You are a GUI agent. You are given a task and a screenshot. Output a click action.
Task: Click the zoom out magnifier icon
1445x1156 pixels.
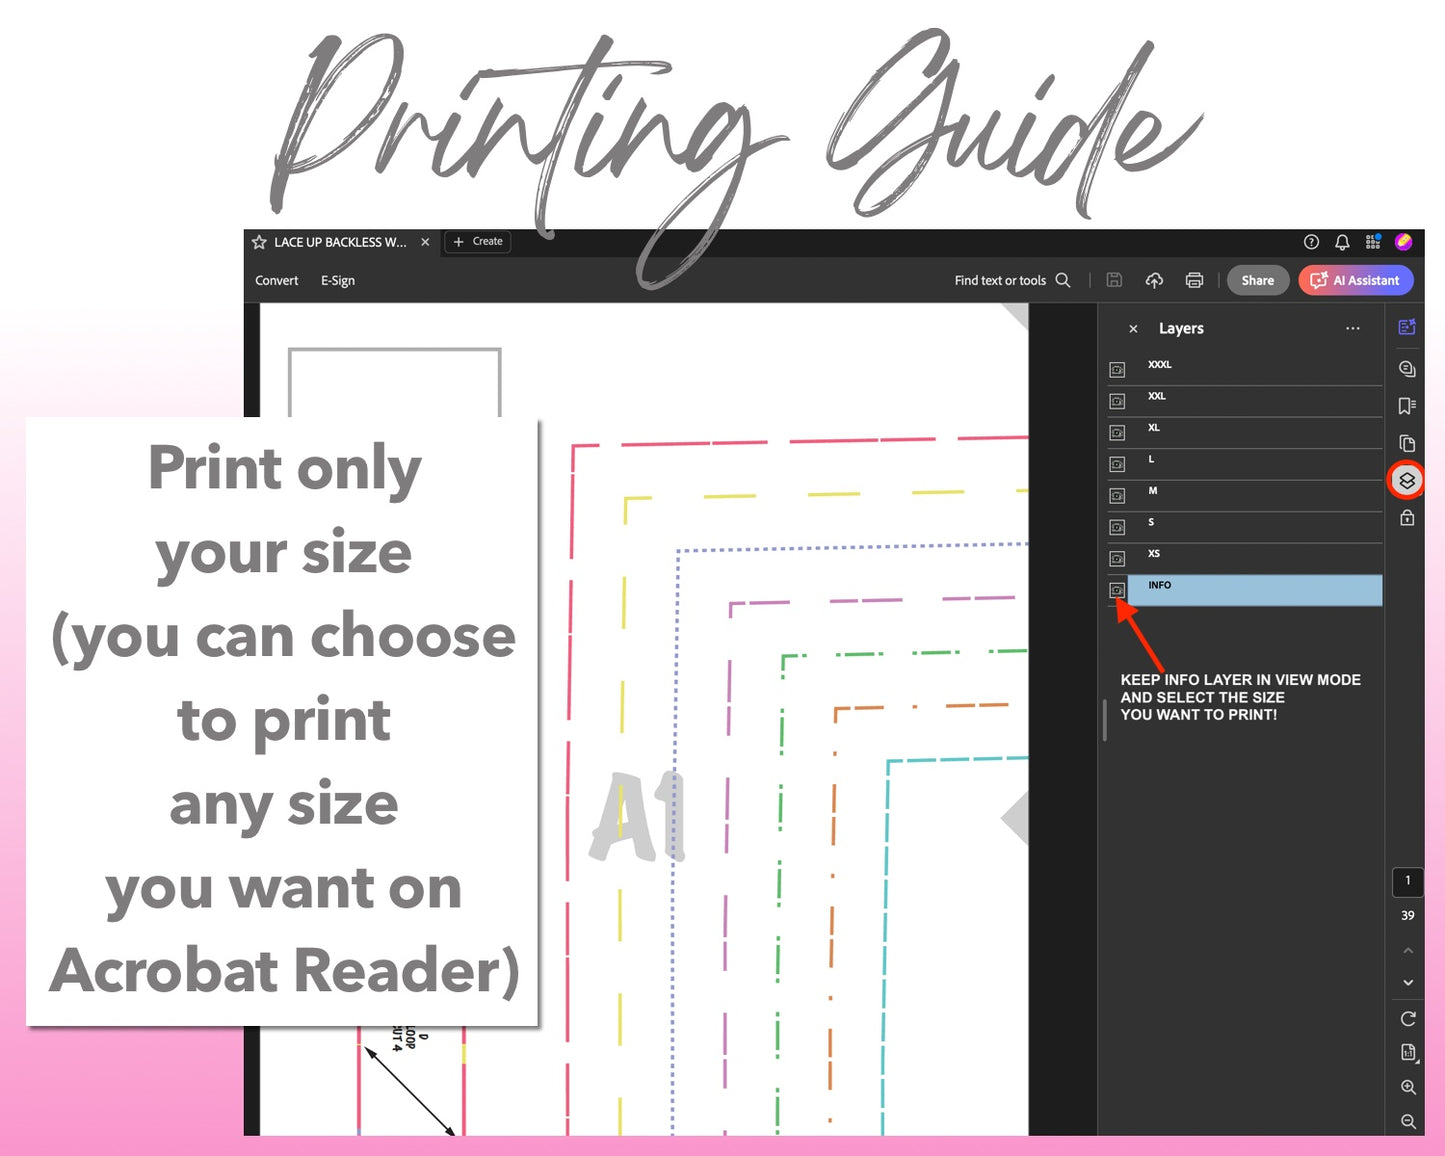tap(1408, 1122)
